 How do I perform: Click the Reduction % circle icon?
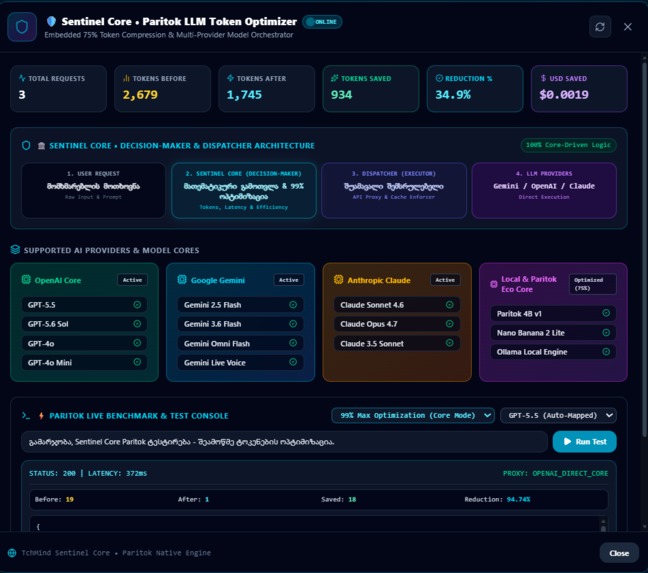(439, 78)
